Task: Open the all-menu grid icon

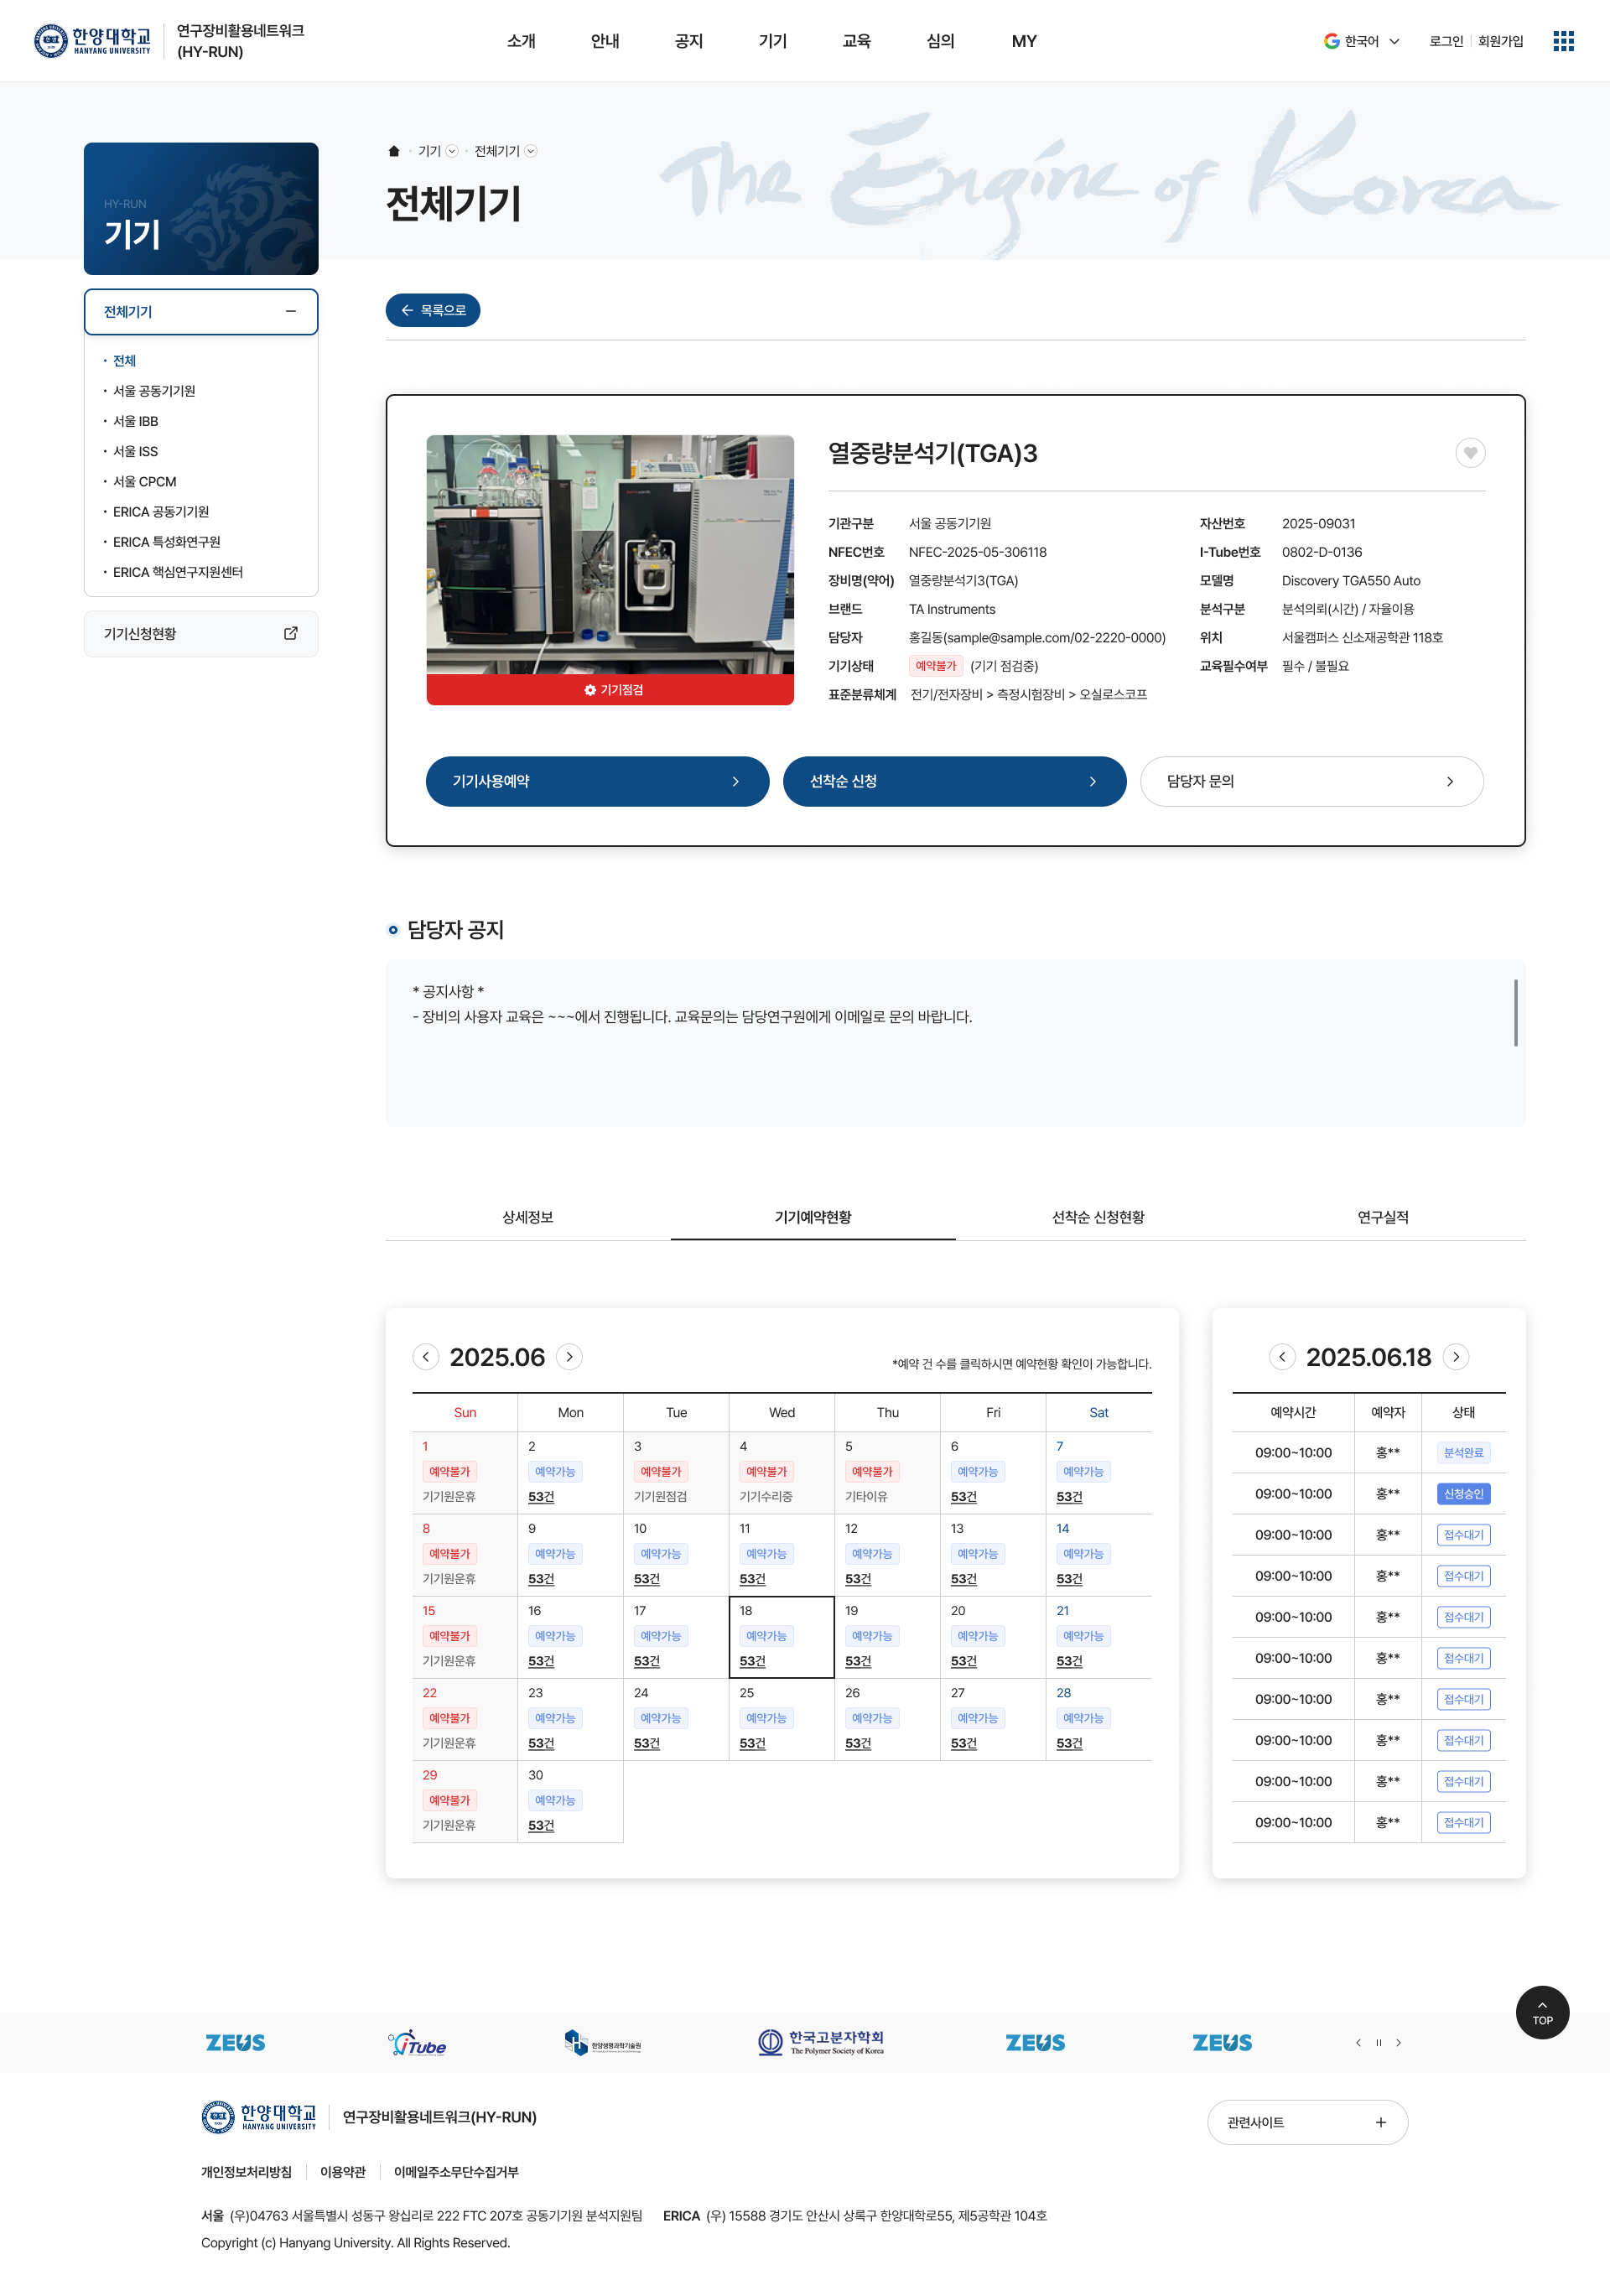Action: click(1563, 41)
